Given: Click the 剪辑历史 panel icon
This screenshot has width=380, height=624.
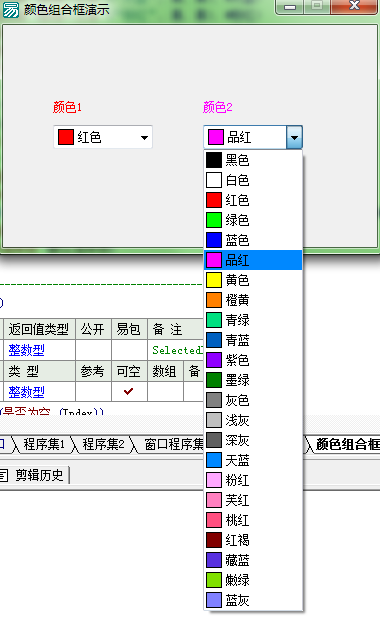Looking at the screenshot, I should point(4,475).
